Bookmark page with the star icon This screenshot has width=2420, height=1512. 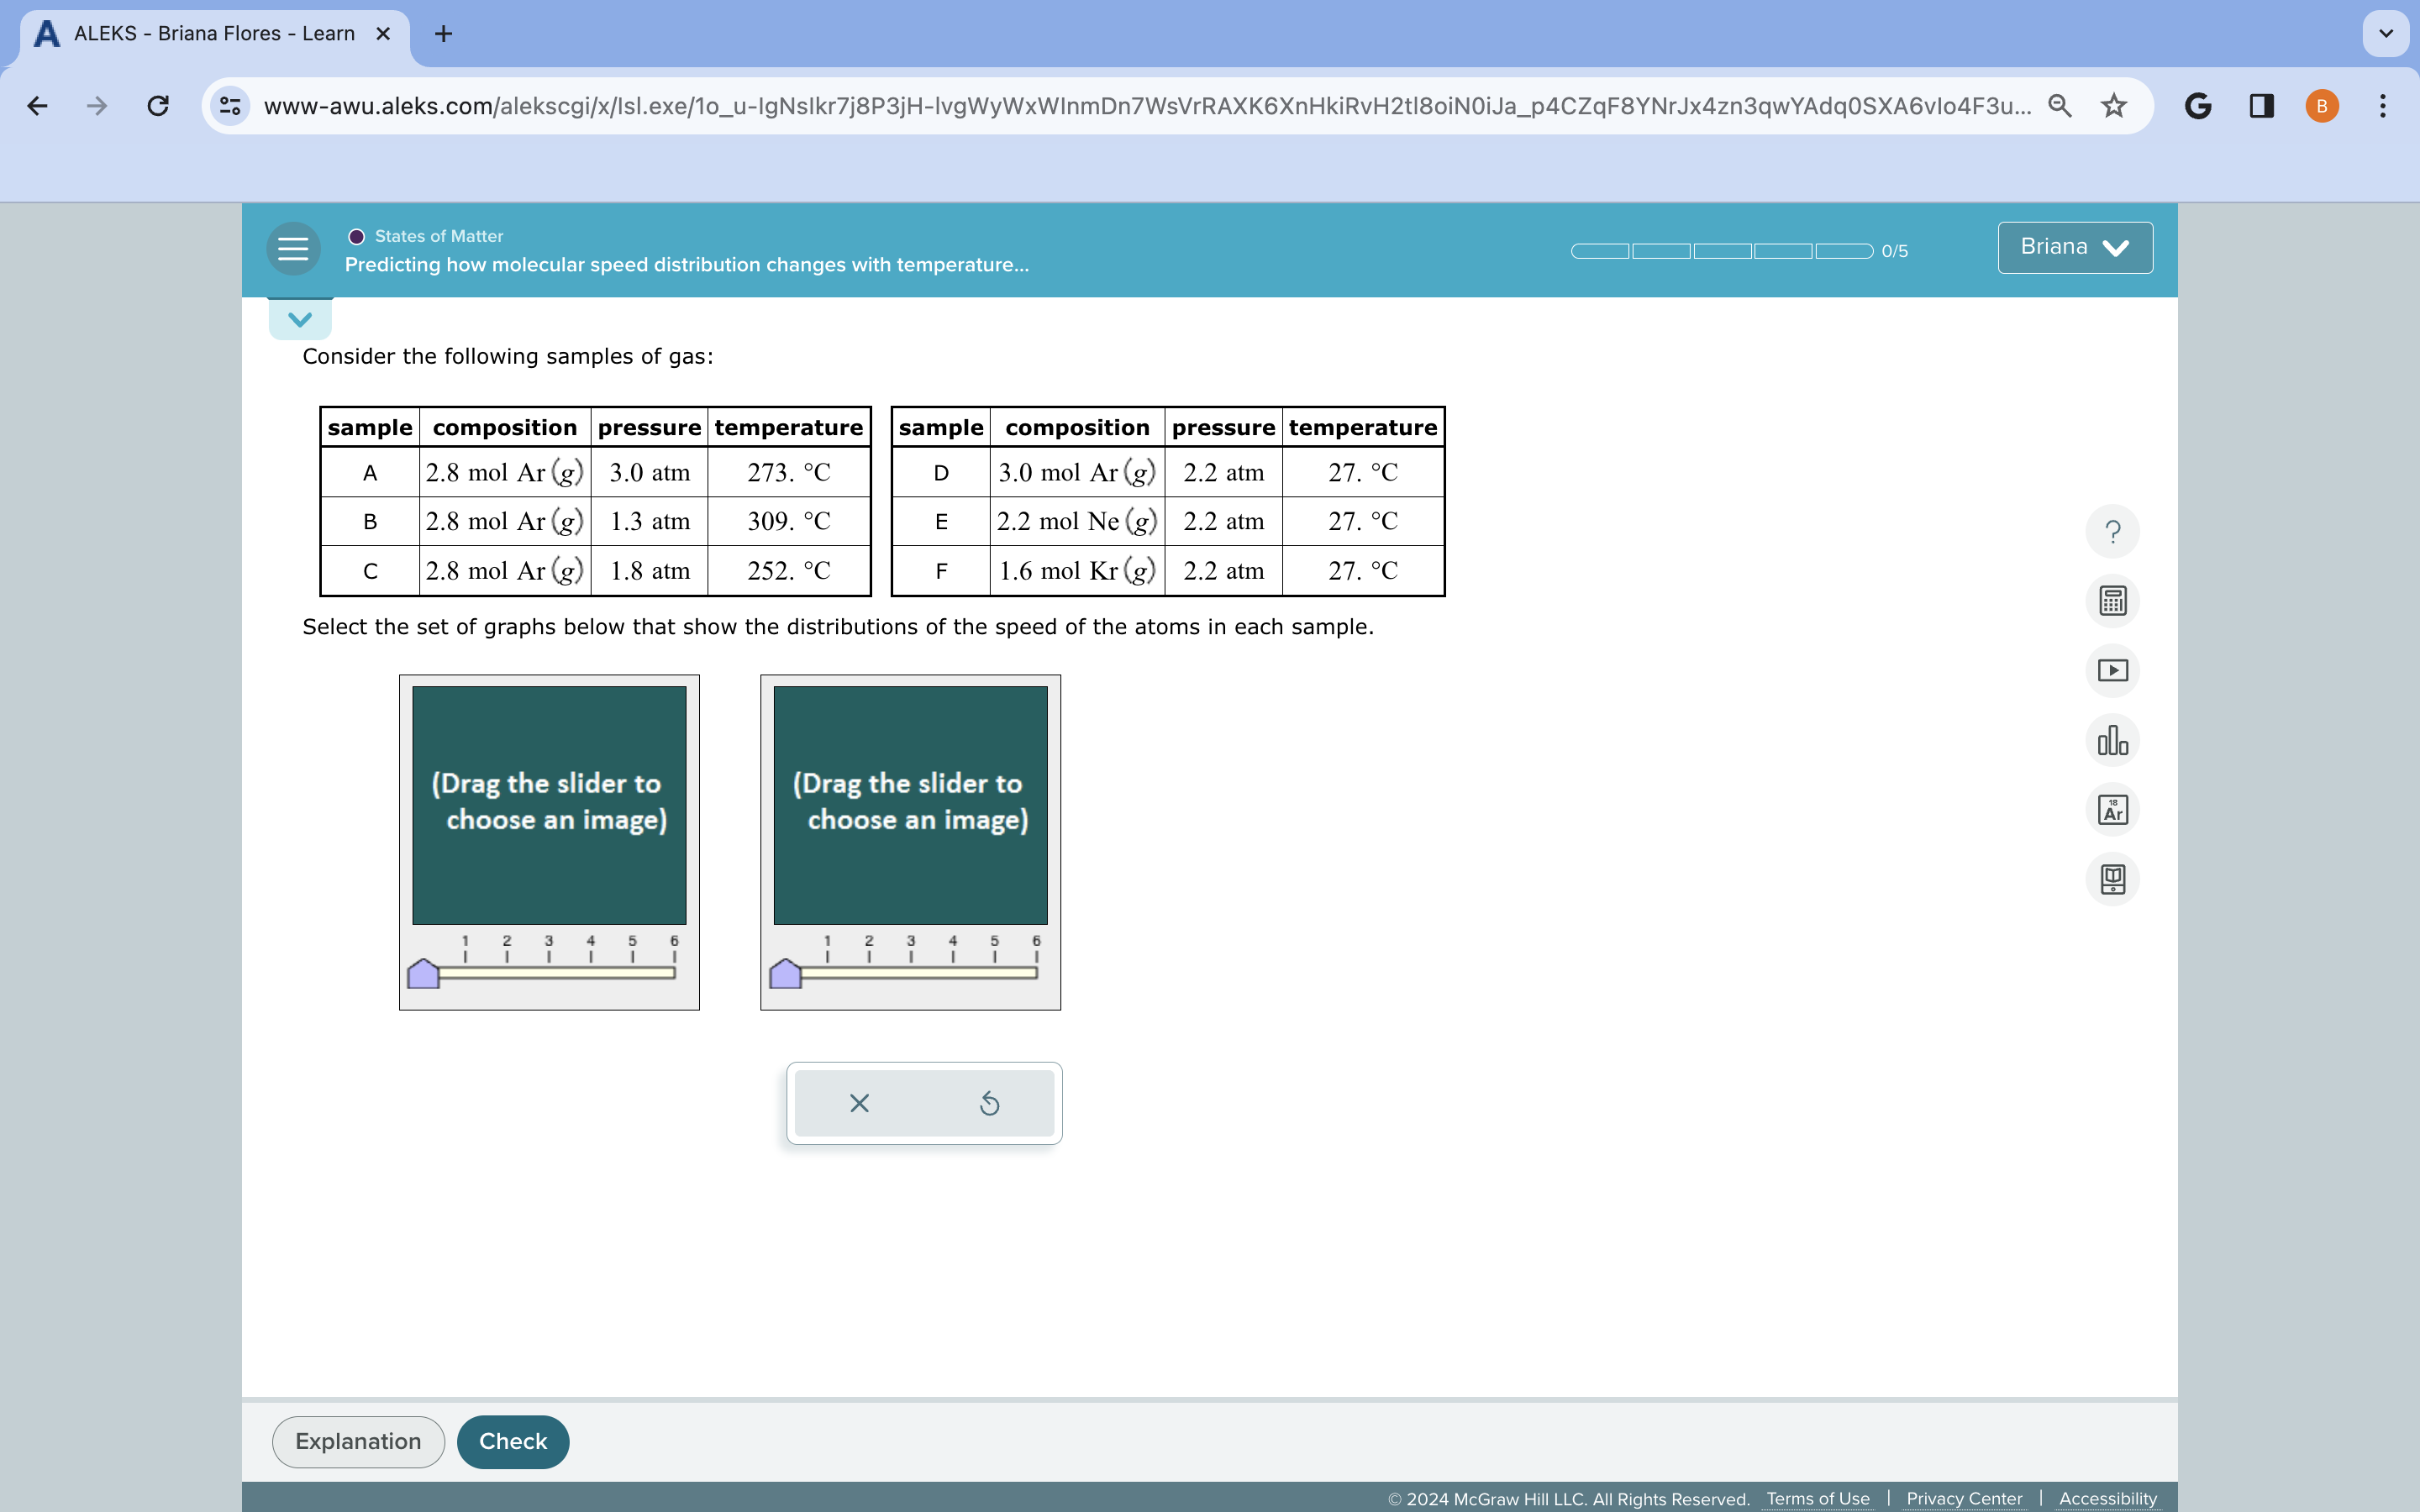(2113, 105)
